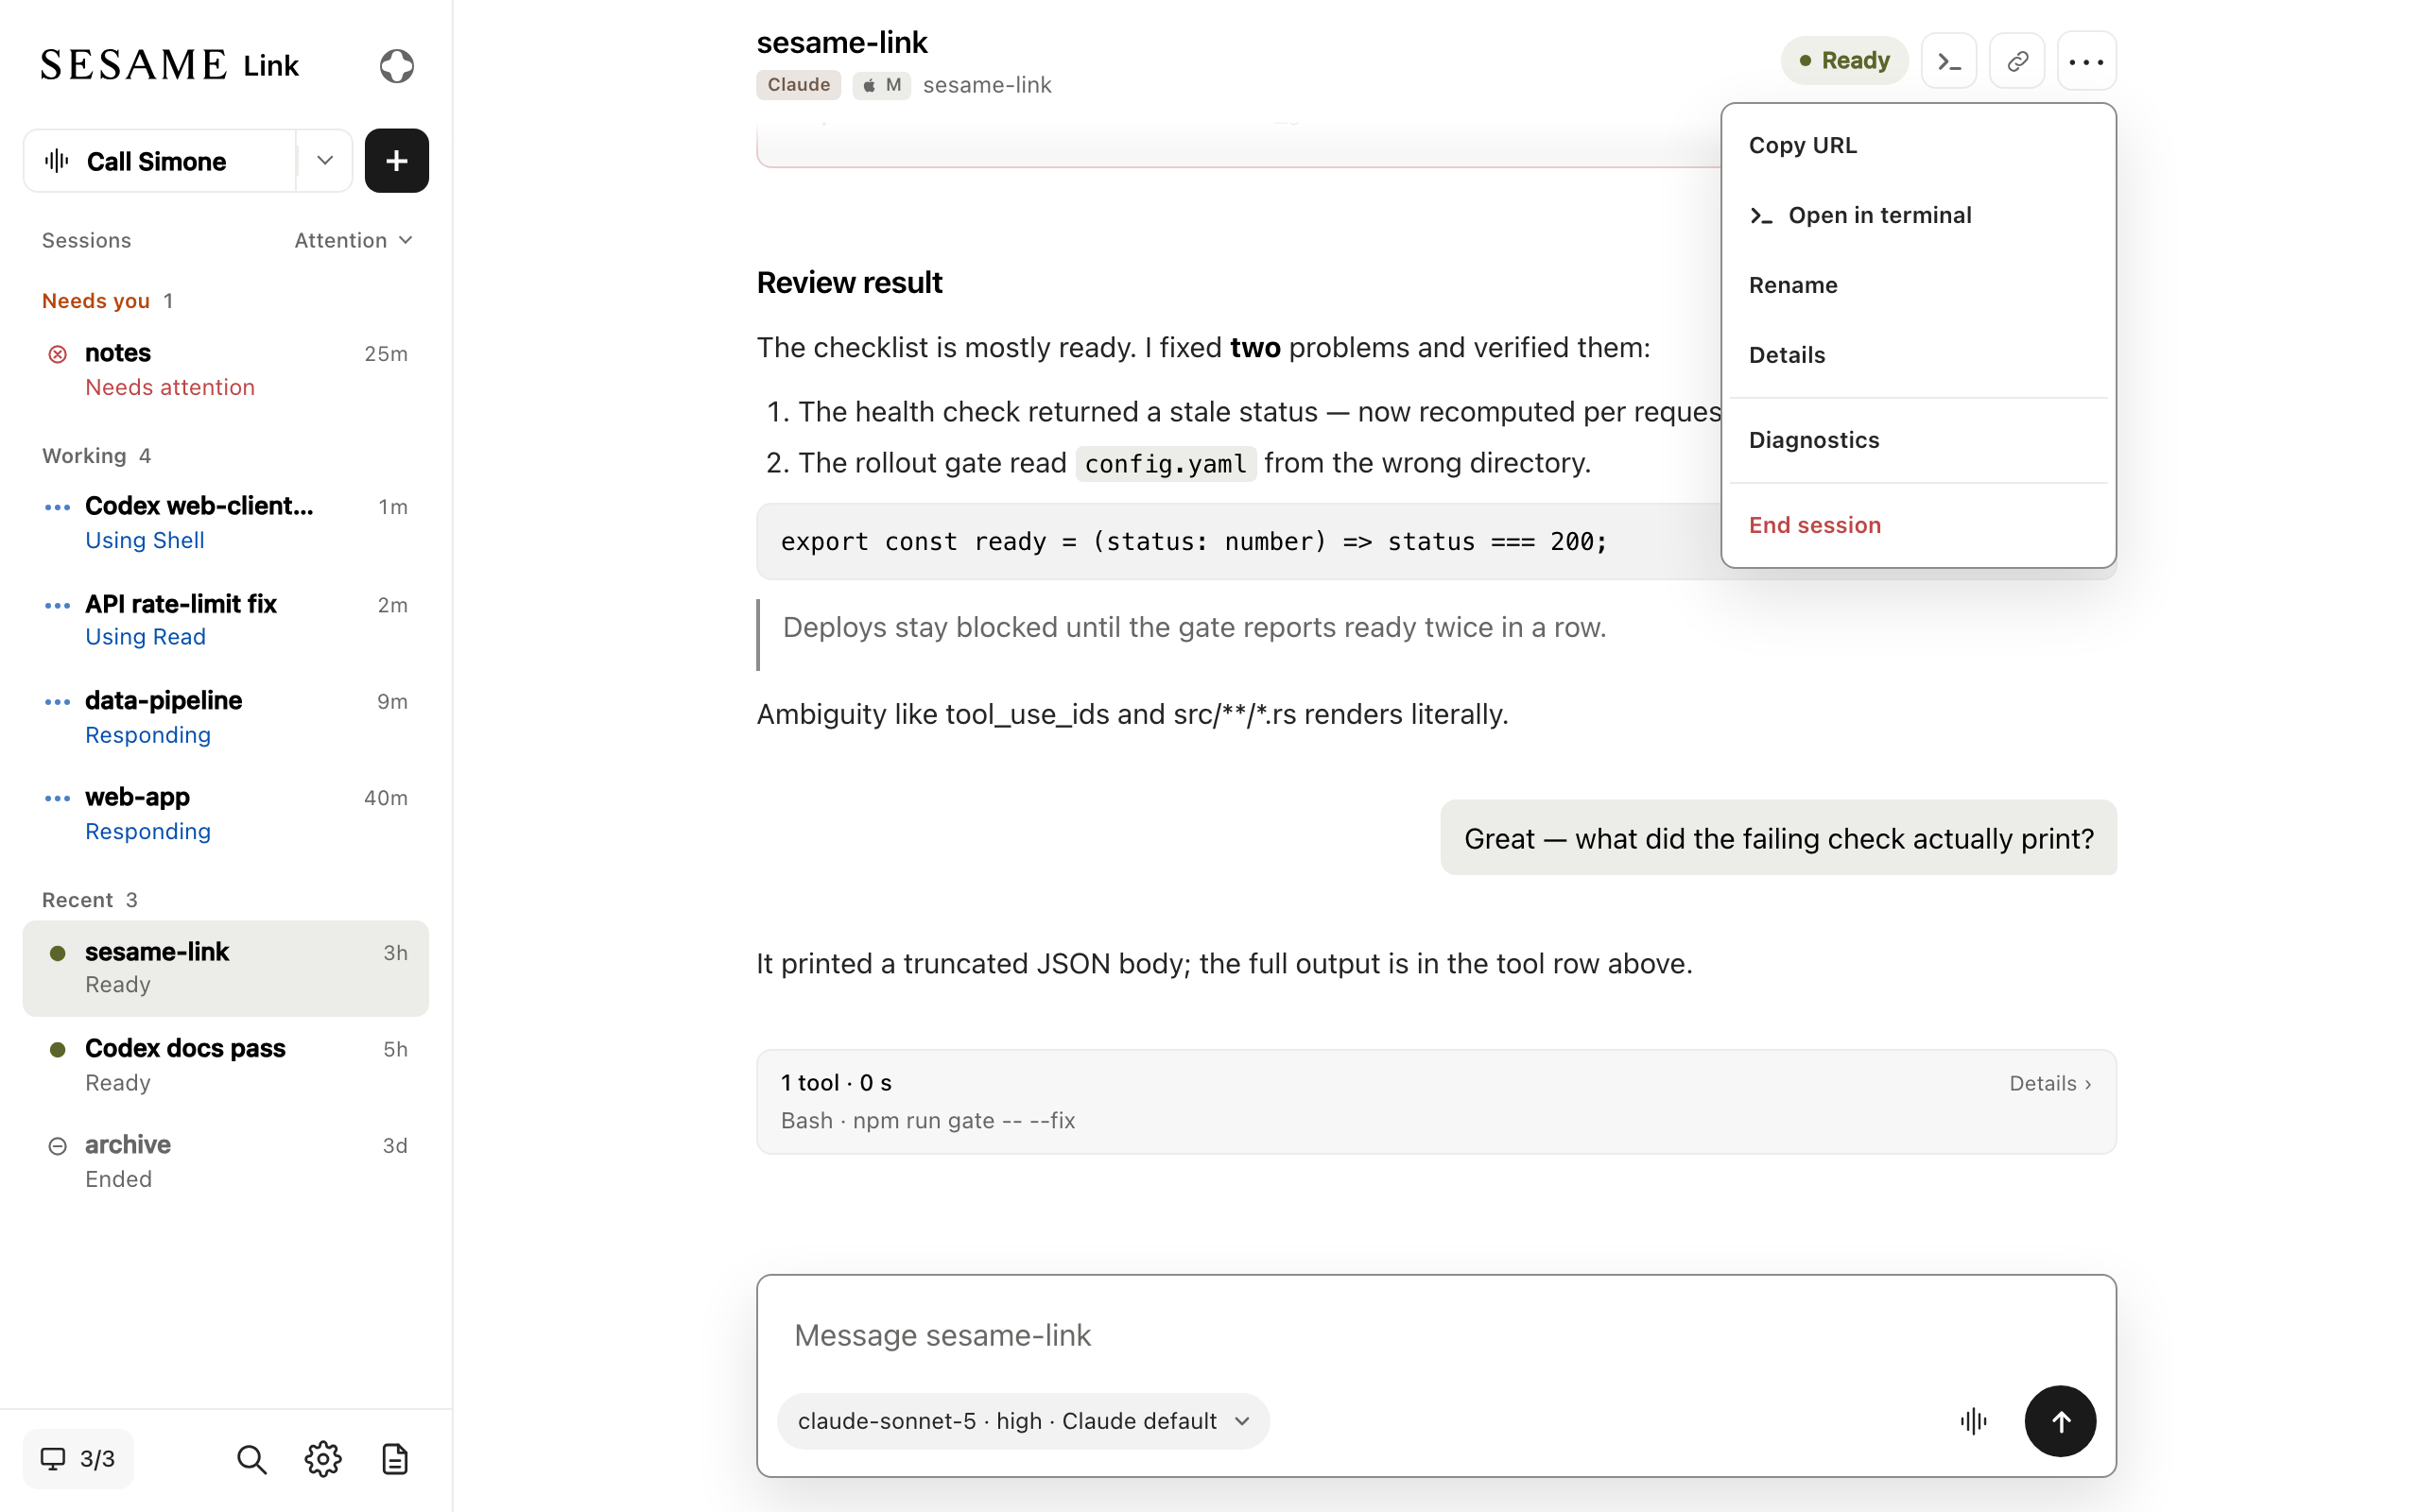Click the plus new session button
The image size is (2420, 1512).
(397, 160)
